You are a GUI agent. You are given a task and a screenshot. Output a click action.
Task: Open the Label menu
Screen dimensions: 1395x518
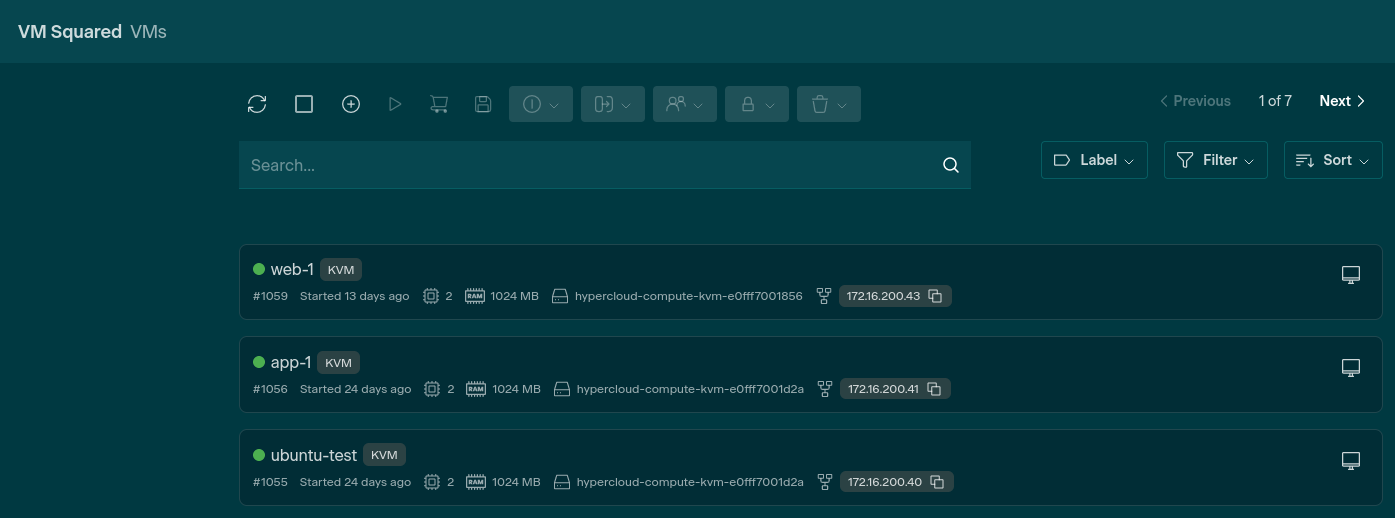pyautogui.click(x=1094, y=160)
